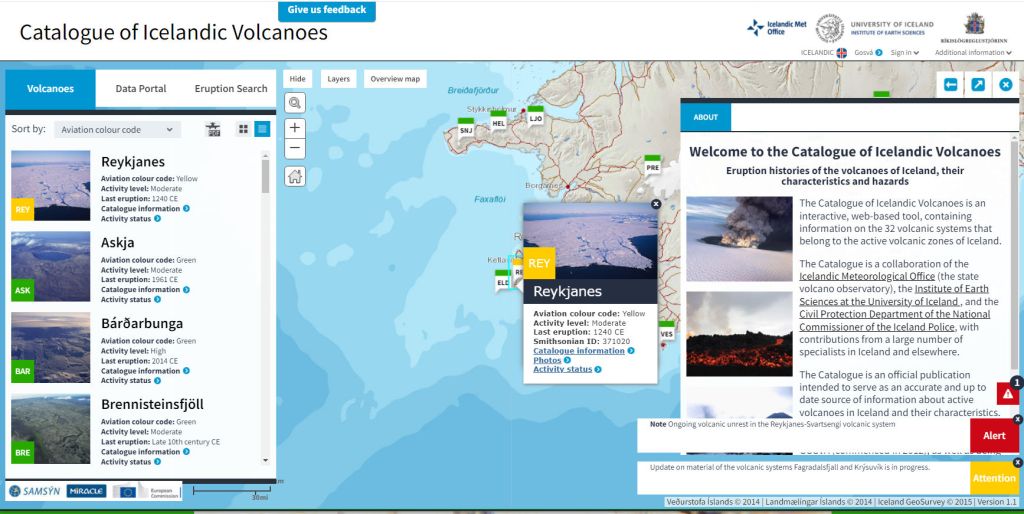The height and width of the screenshot is (514, 1024).
Task: Click the Askja volcano thumbnail image
Action: click(x=51, y=267)
